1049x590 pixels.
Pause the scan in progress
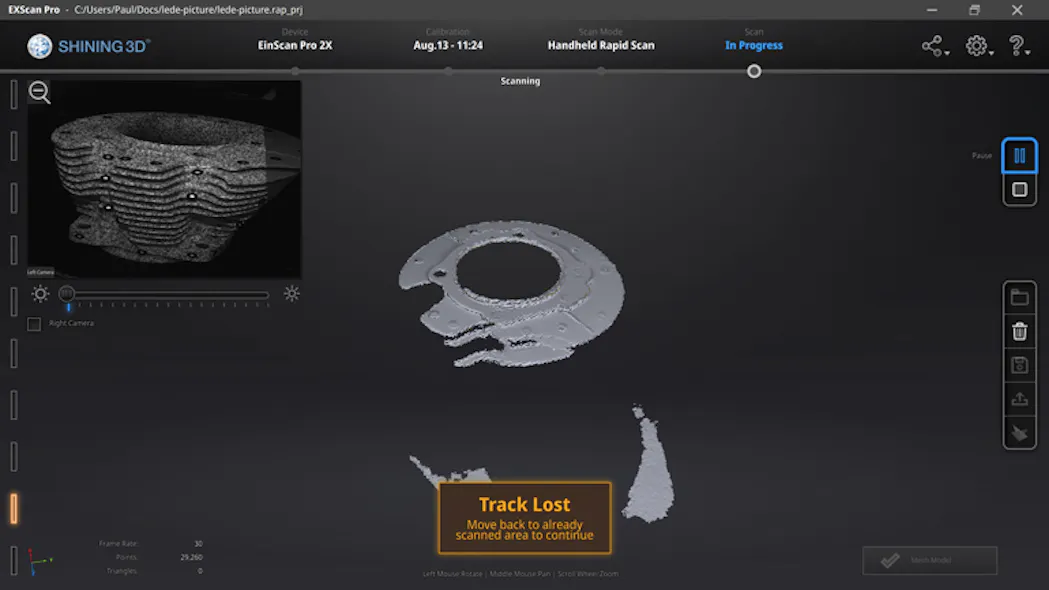tap(1019, 156)
